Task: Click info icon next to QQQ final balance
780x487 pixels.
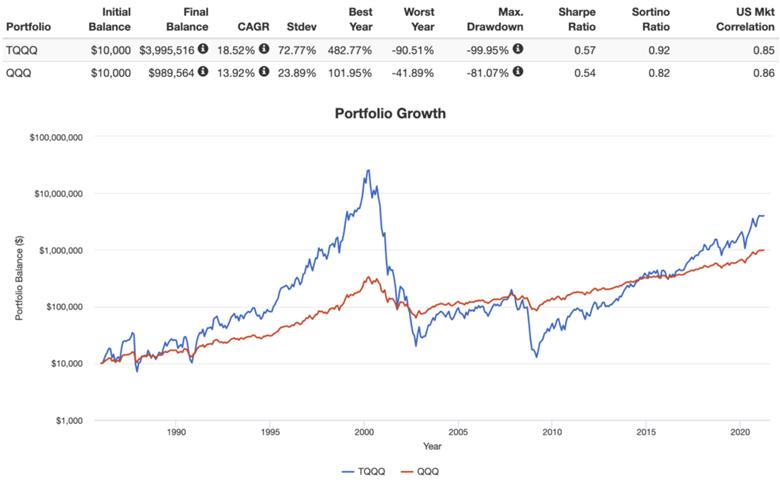Action: pyautogui.click(x=203, y=72)
